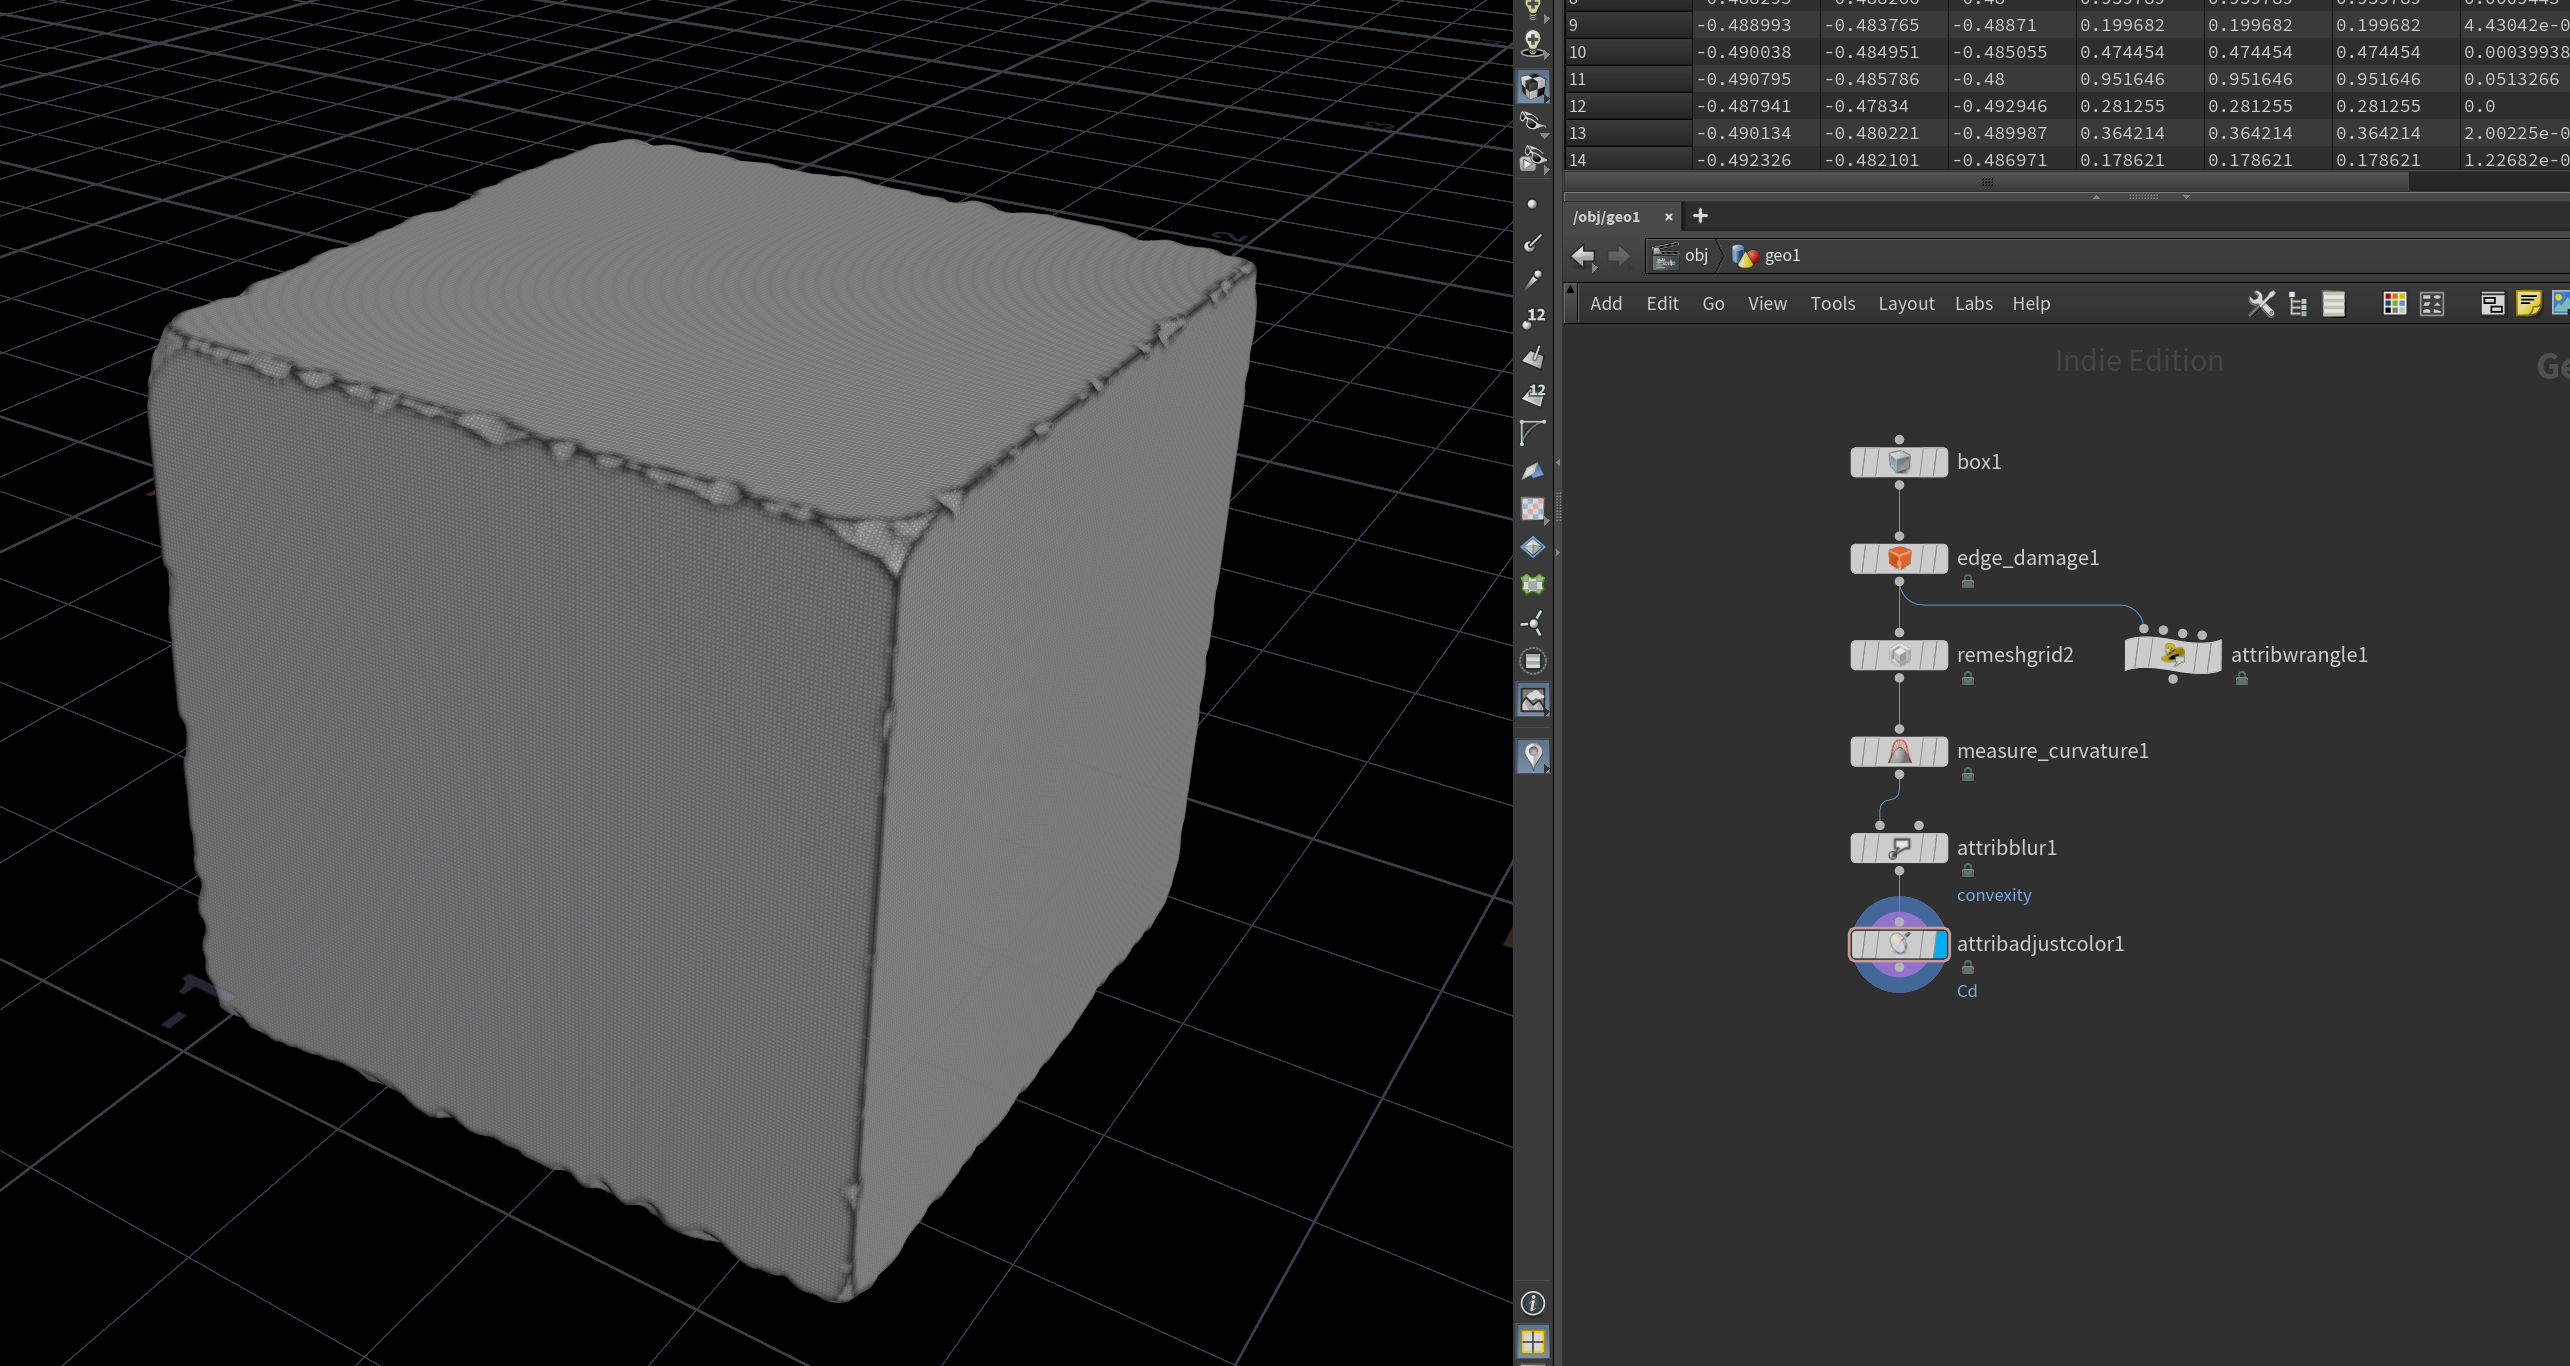Viewport: 2570px width, 1366px height.
Task: Open the back arrow history dropdown
Action: [x=1593, y=268]
